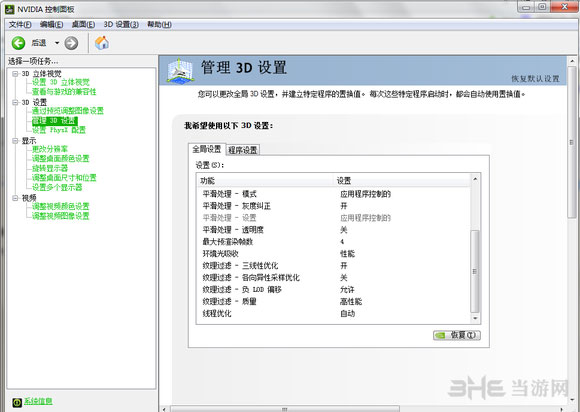
Task: Open the 编辑(E) menu
Action: 51,24
